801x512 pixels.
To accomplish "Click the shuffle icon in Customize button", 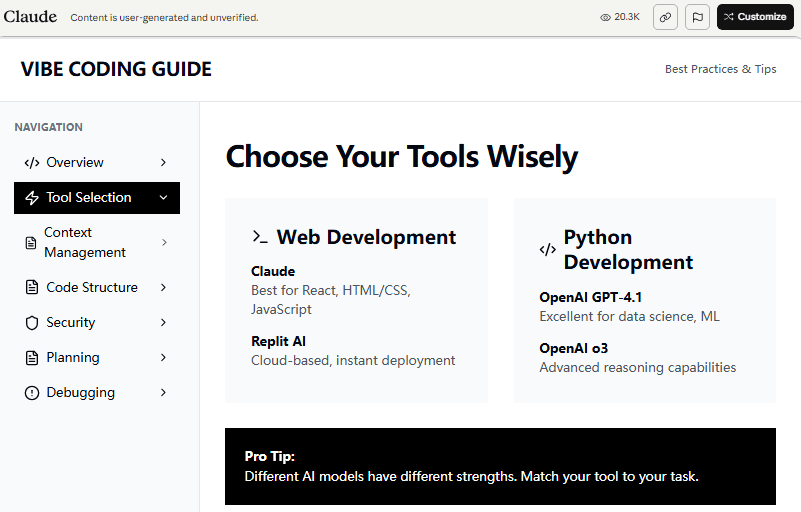I will tap(728, 17).
